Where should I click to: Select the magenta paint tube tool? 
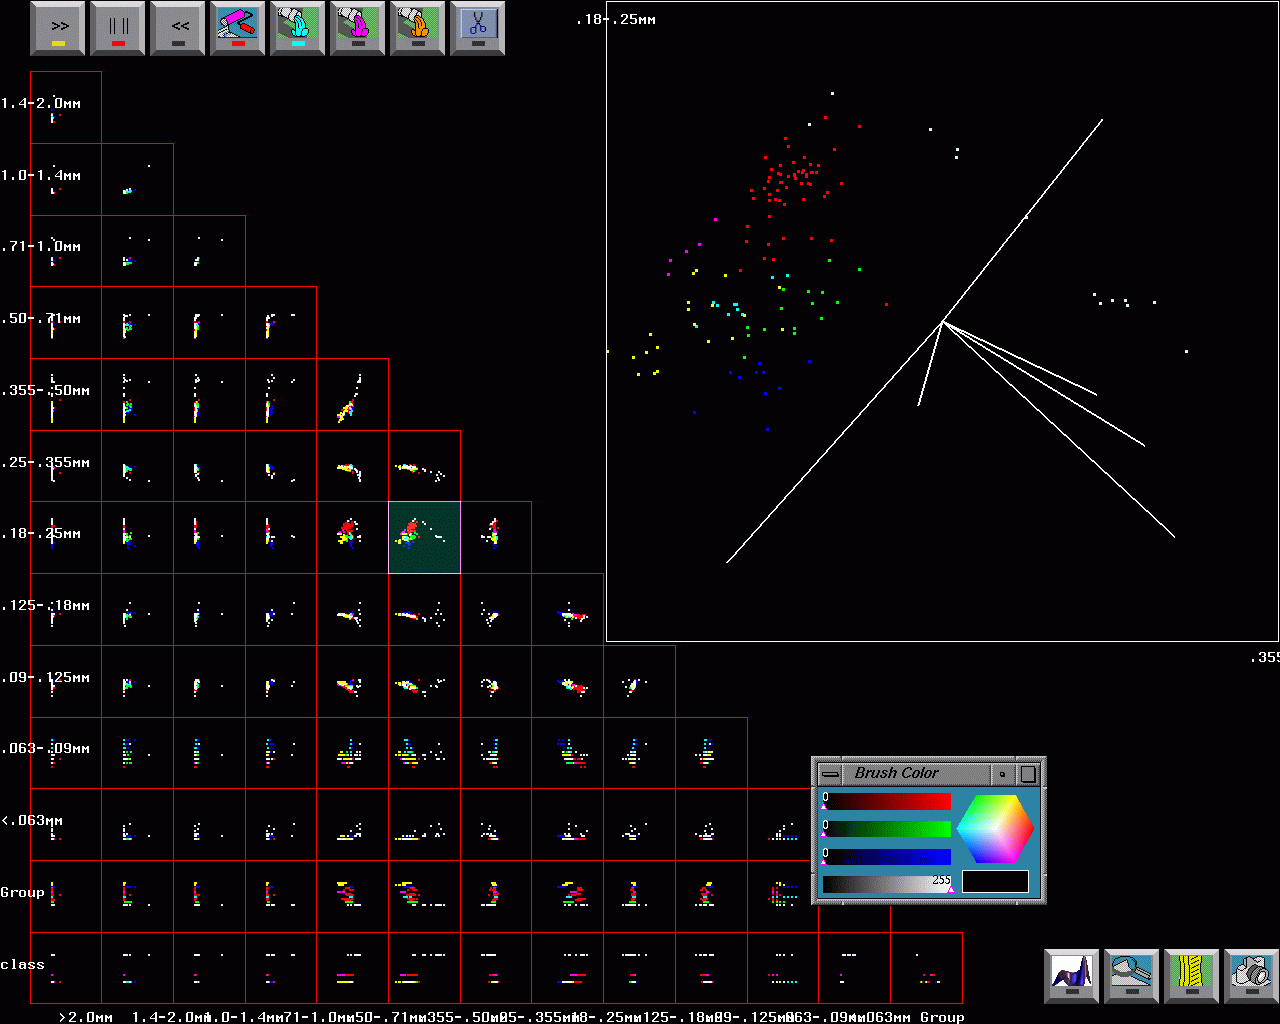(358, 28)
